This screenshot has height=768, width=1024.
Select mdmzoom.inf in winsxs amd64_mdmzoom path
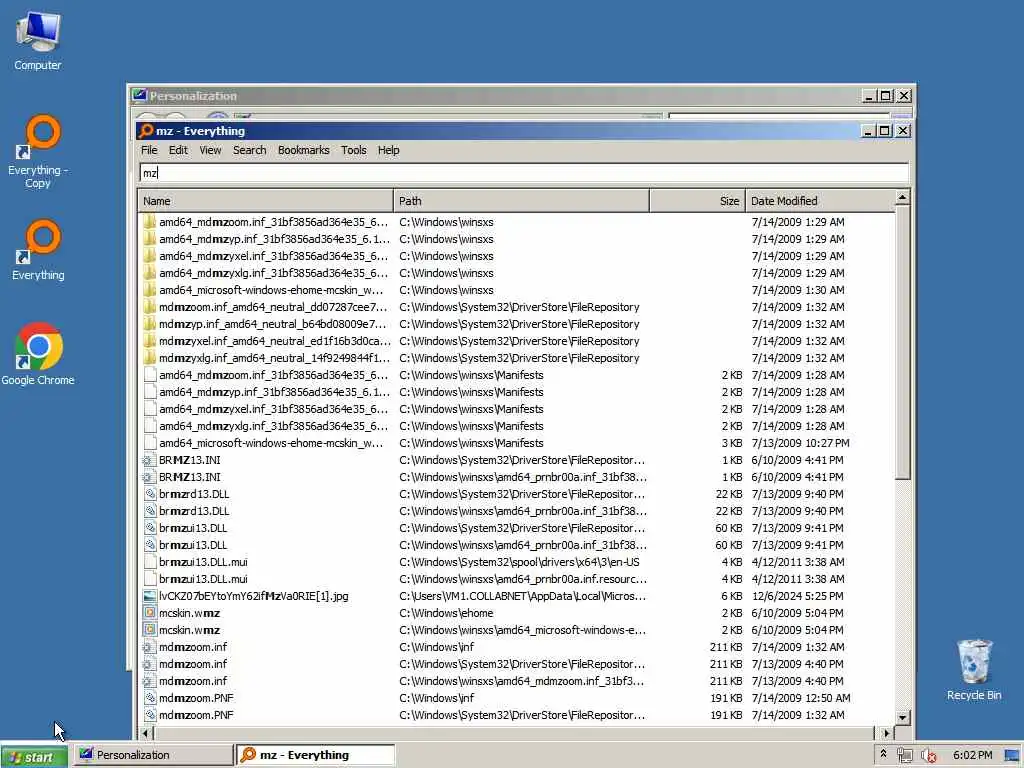516,680
